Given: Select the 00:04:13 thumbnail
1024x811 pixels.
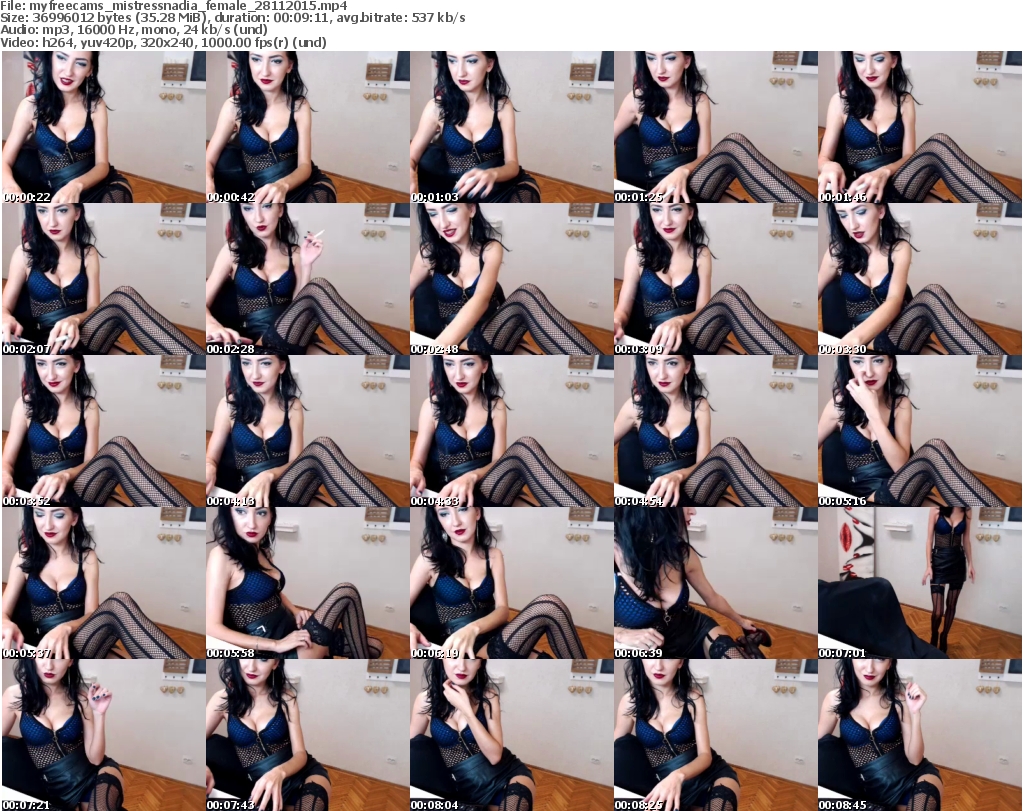Looking at the screenshot, I should (x=308, y=431).
